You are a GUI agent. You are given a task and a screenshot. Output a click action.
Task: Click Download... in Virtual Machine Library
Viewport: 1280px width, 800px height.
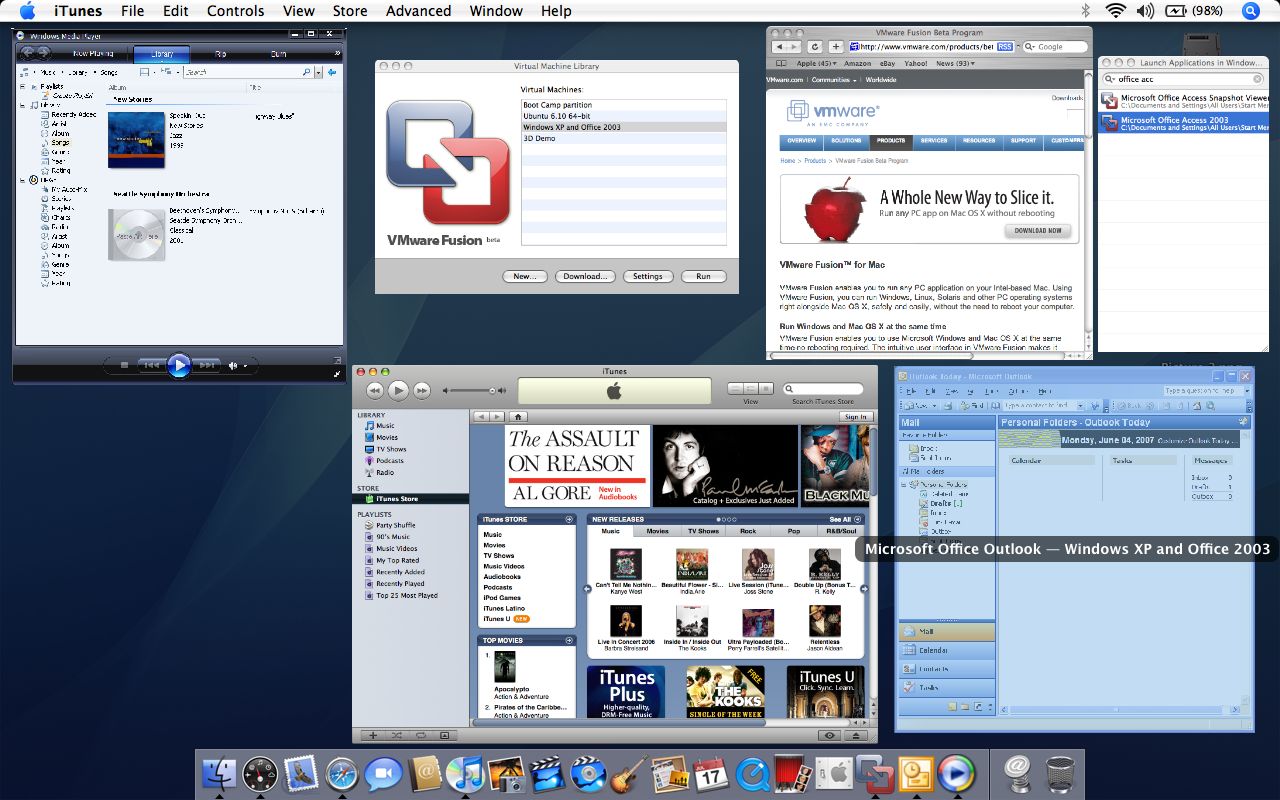(x=584, y=276)
